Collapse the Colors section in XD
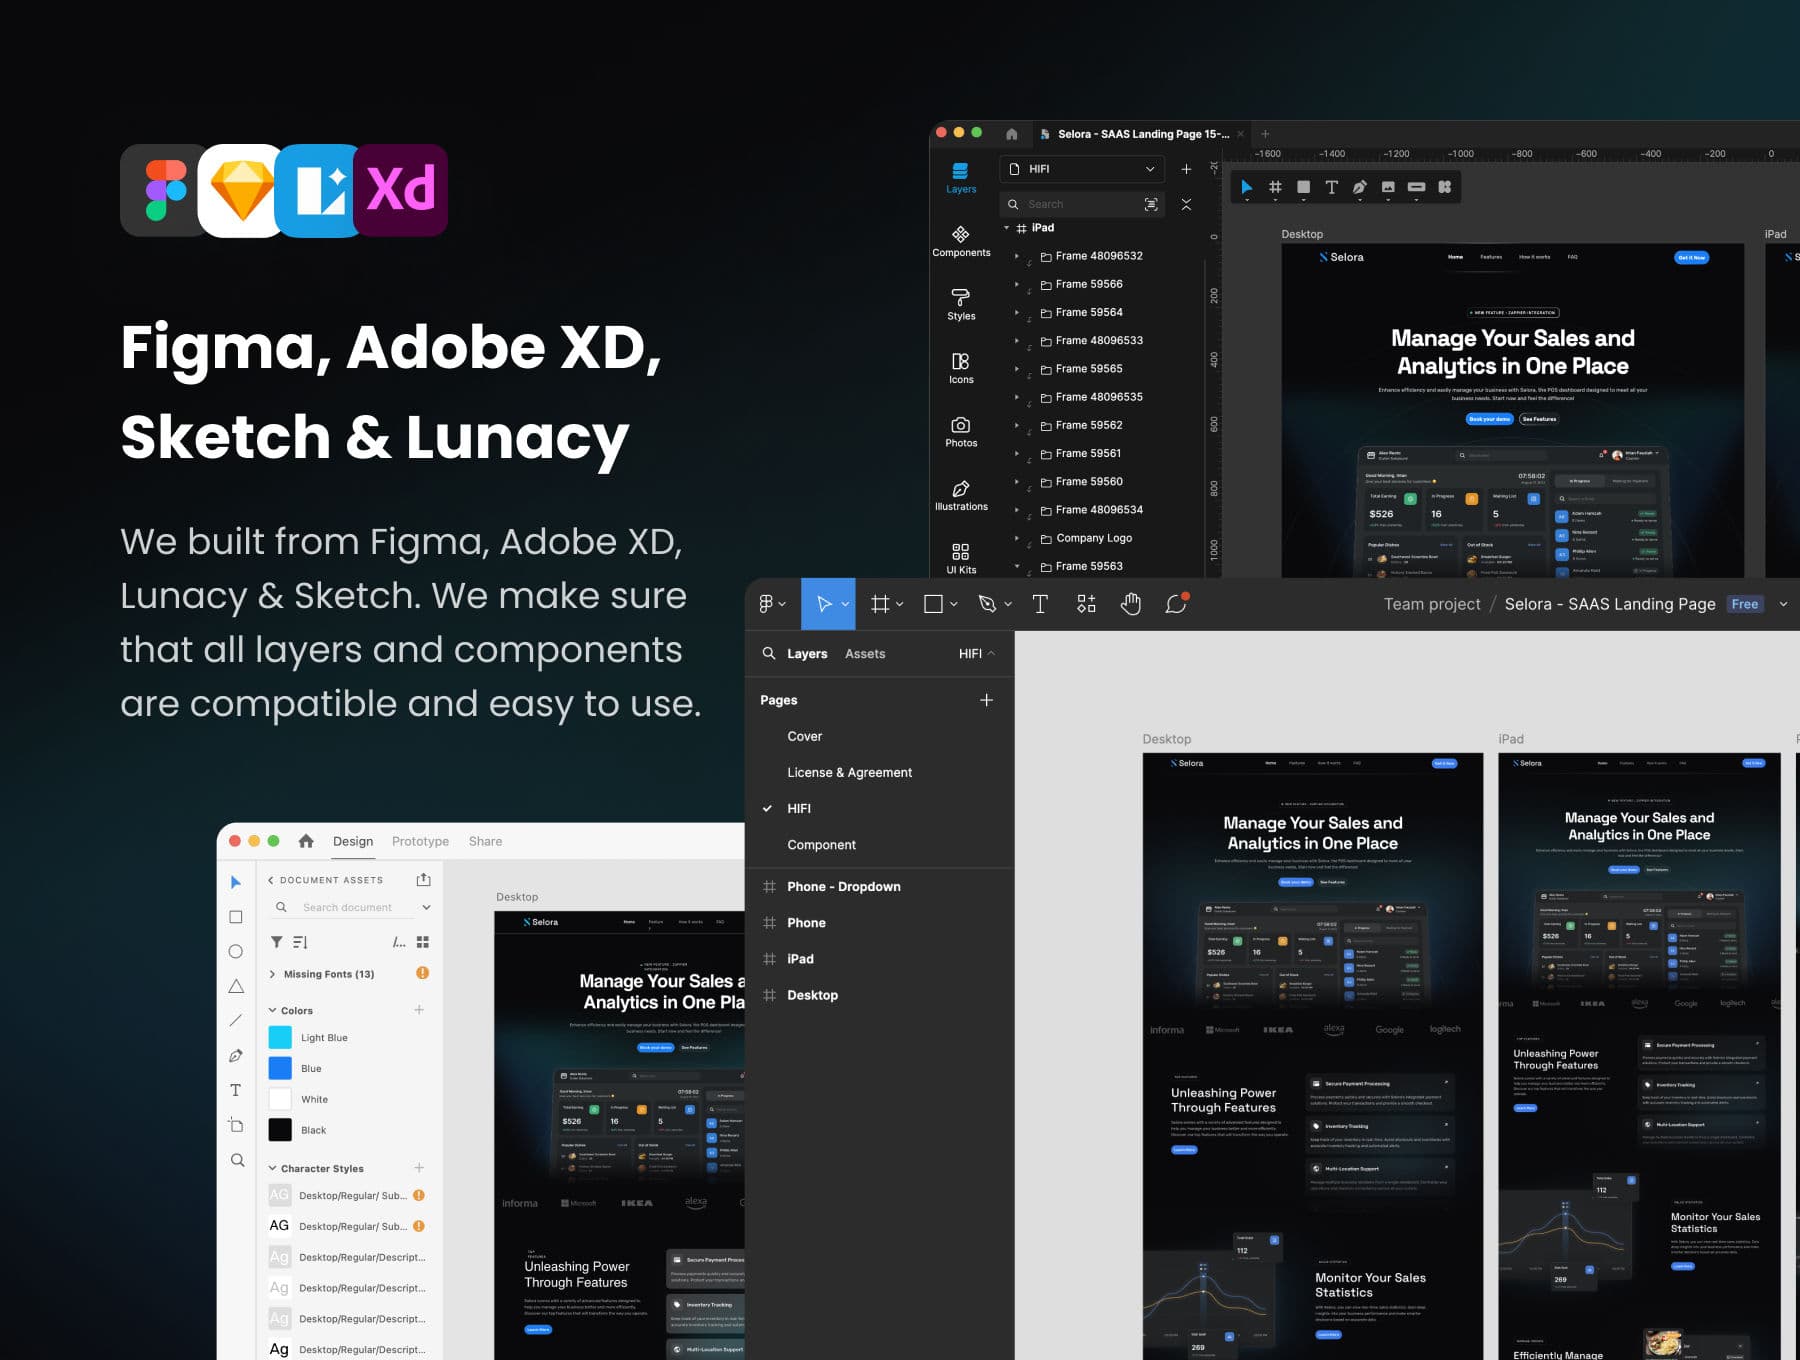 [x=272, y=1010]
